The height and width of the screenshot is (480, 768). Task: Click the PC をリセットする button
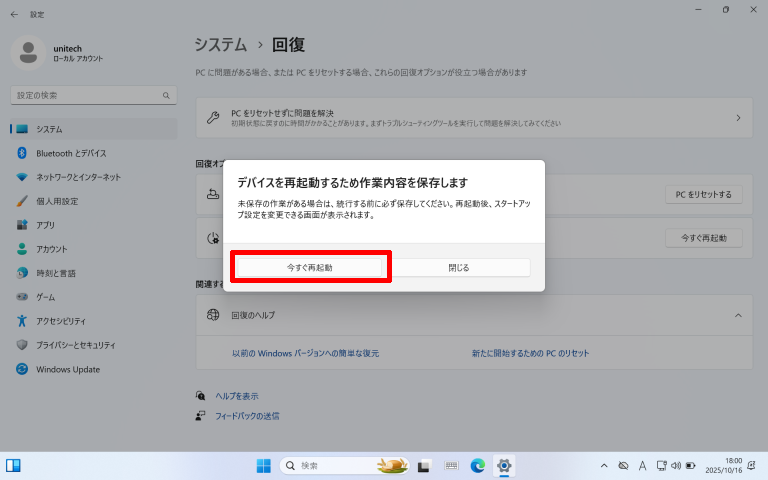click(703, 195)
